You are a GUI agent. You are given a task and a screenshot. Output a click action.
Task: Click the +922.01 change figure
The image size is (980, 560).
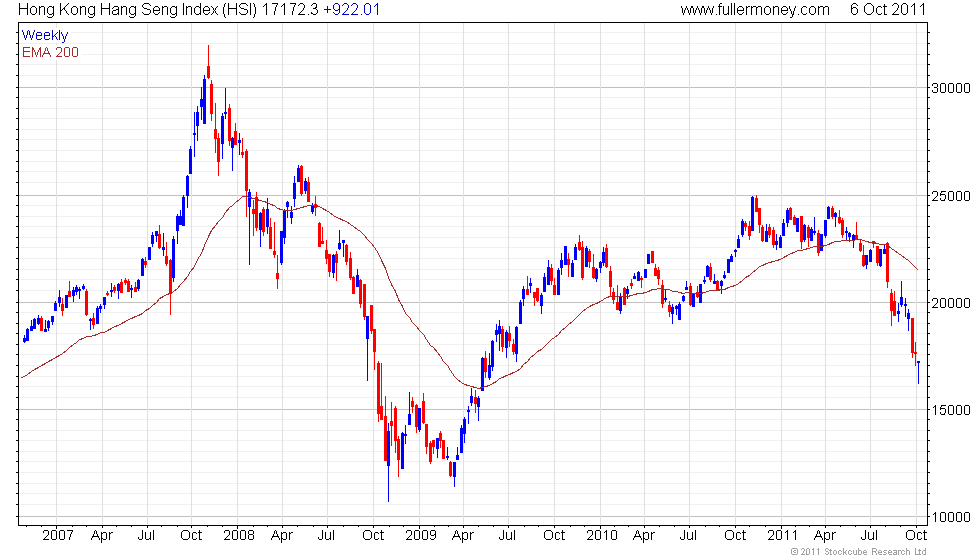point(351,9)
